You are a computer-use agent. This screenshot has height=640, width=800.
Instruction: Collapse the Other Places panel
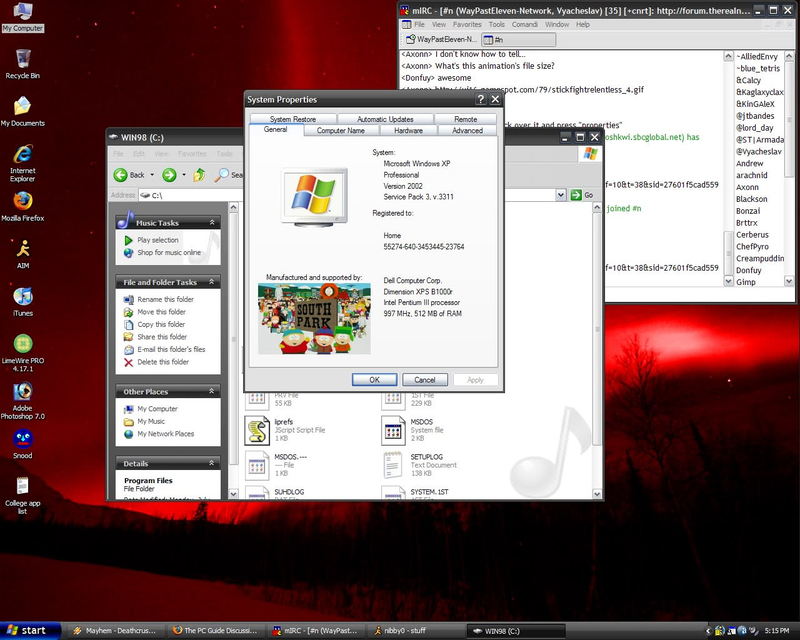[212, 391]
